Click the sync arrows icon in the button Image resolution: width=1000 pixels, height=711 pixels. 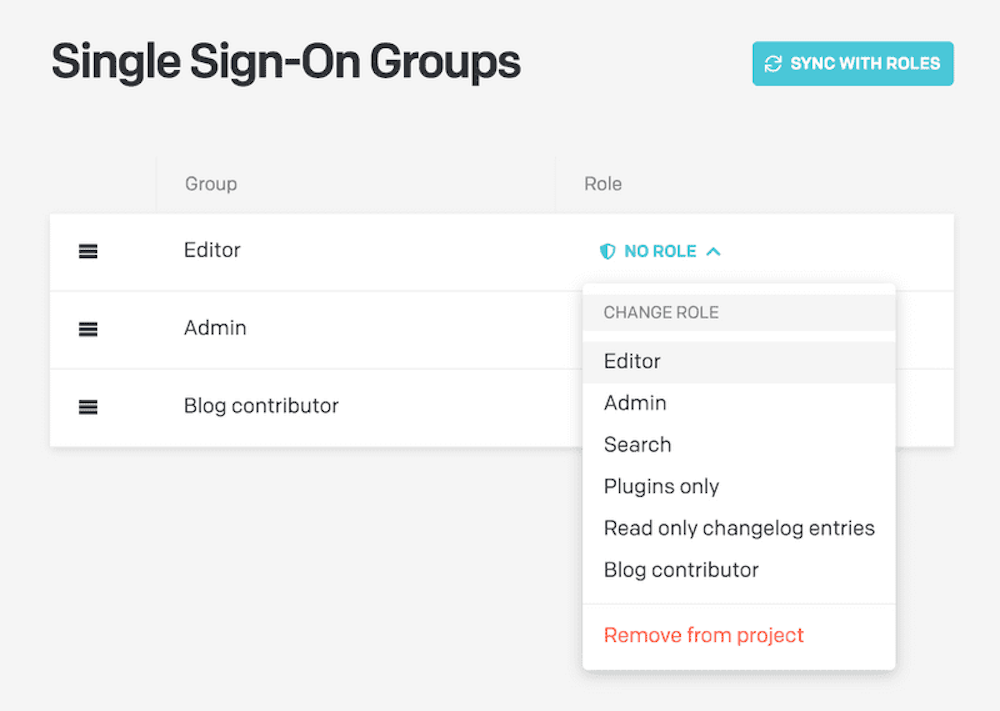point(773,64)
